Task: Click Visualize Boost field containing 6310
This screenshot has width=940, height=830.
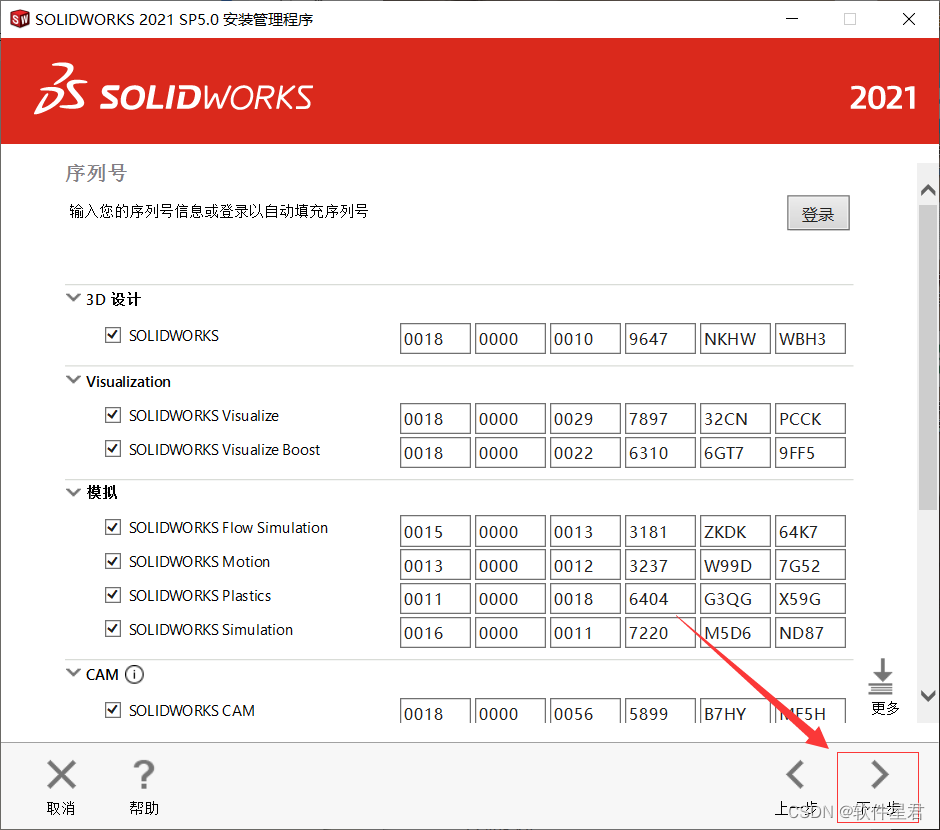Action: 660,452
